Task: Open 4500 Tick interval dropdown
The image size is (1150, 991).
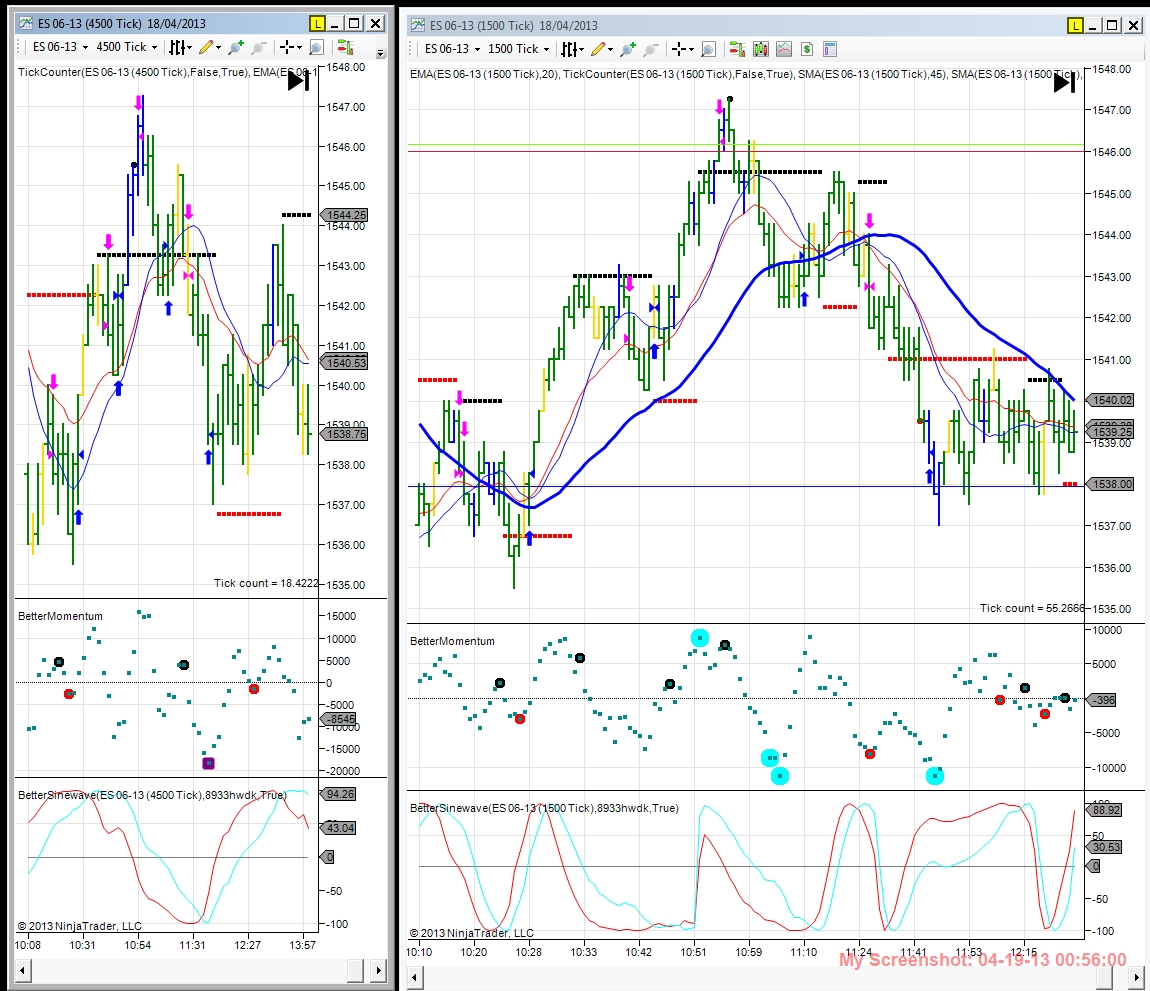Action: click(127, 47)
